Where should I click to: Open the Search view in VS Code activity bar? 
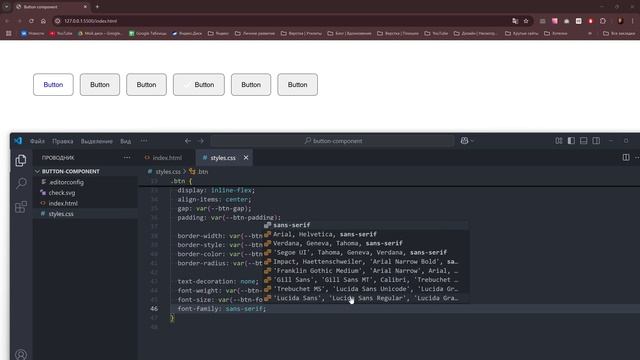point(21,183)
